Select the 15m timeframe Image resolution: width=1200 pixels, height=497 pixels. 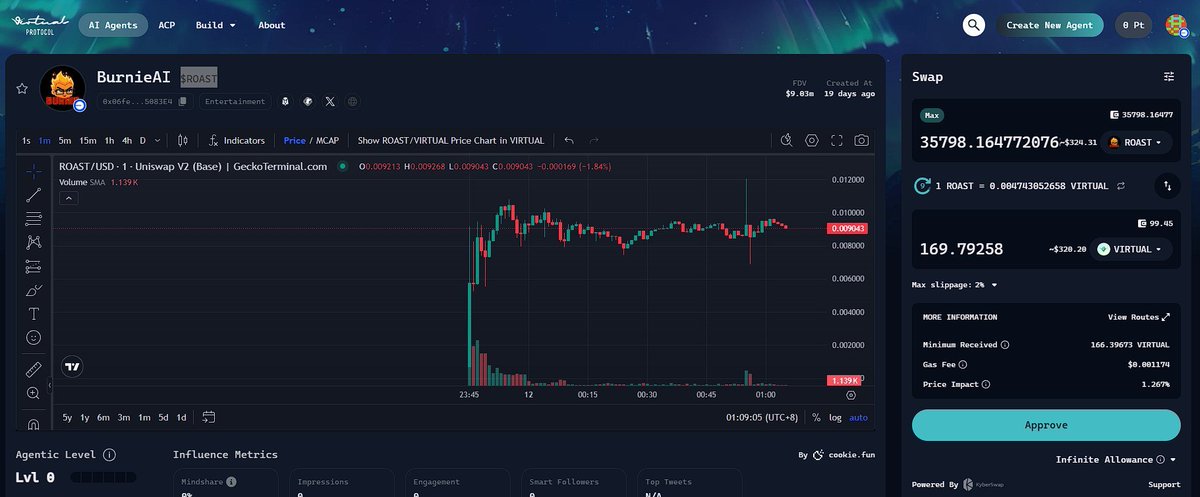[x=88, y=141]
